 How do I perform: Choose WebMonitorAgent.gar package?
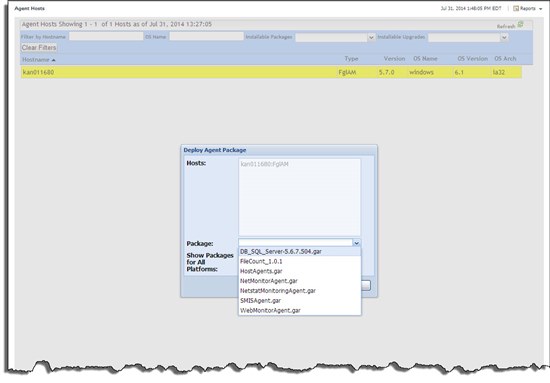[x=300, y=310]
